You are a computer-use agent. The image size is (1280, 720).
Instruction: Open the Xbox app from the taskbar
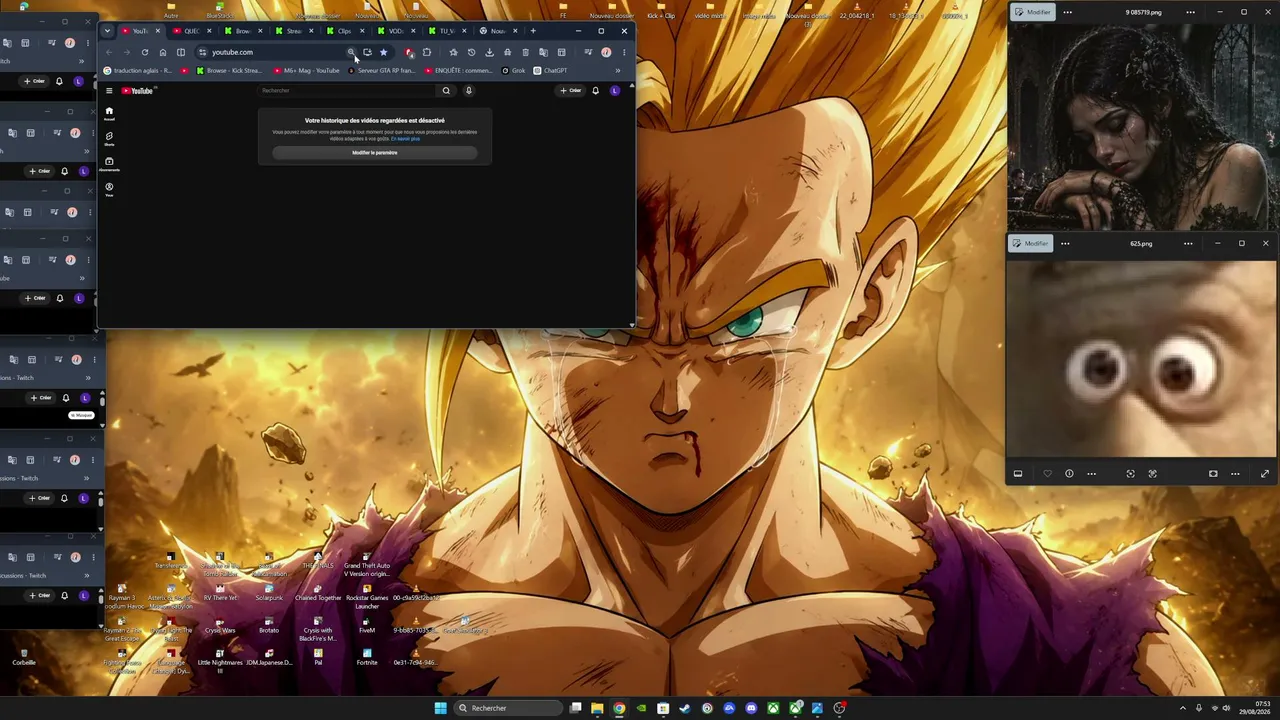click(x=773, y=708)
